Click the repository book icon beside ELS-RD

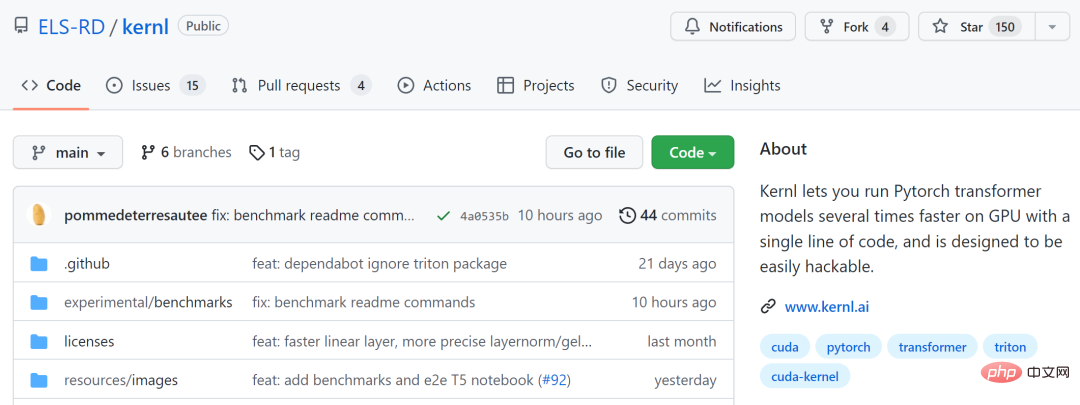click(21, 27)
